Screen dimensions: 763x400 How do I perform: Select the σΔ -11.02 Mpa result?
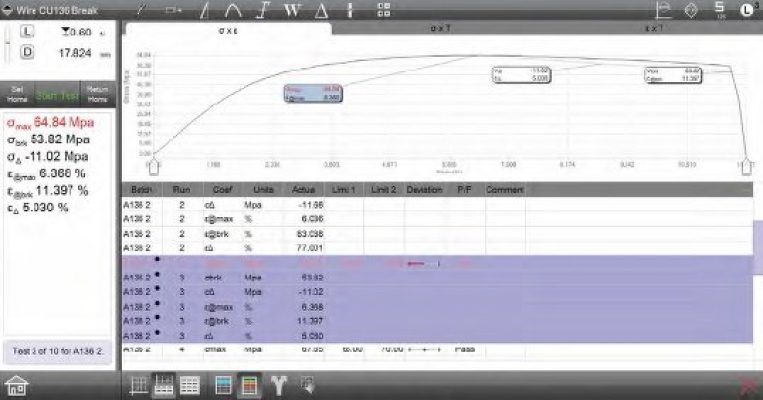point(47,157)
